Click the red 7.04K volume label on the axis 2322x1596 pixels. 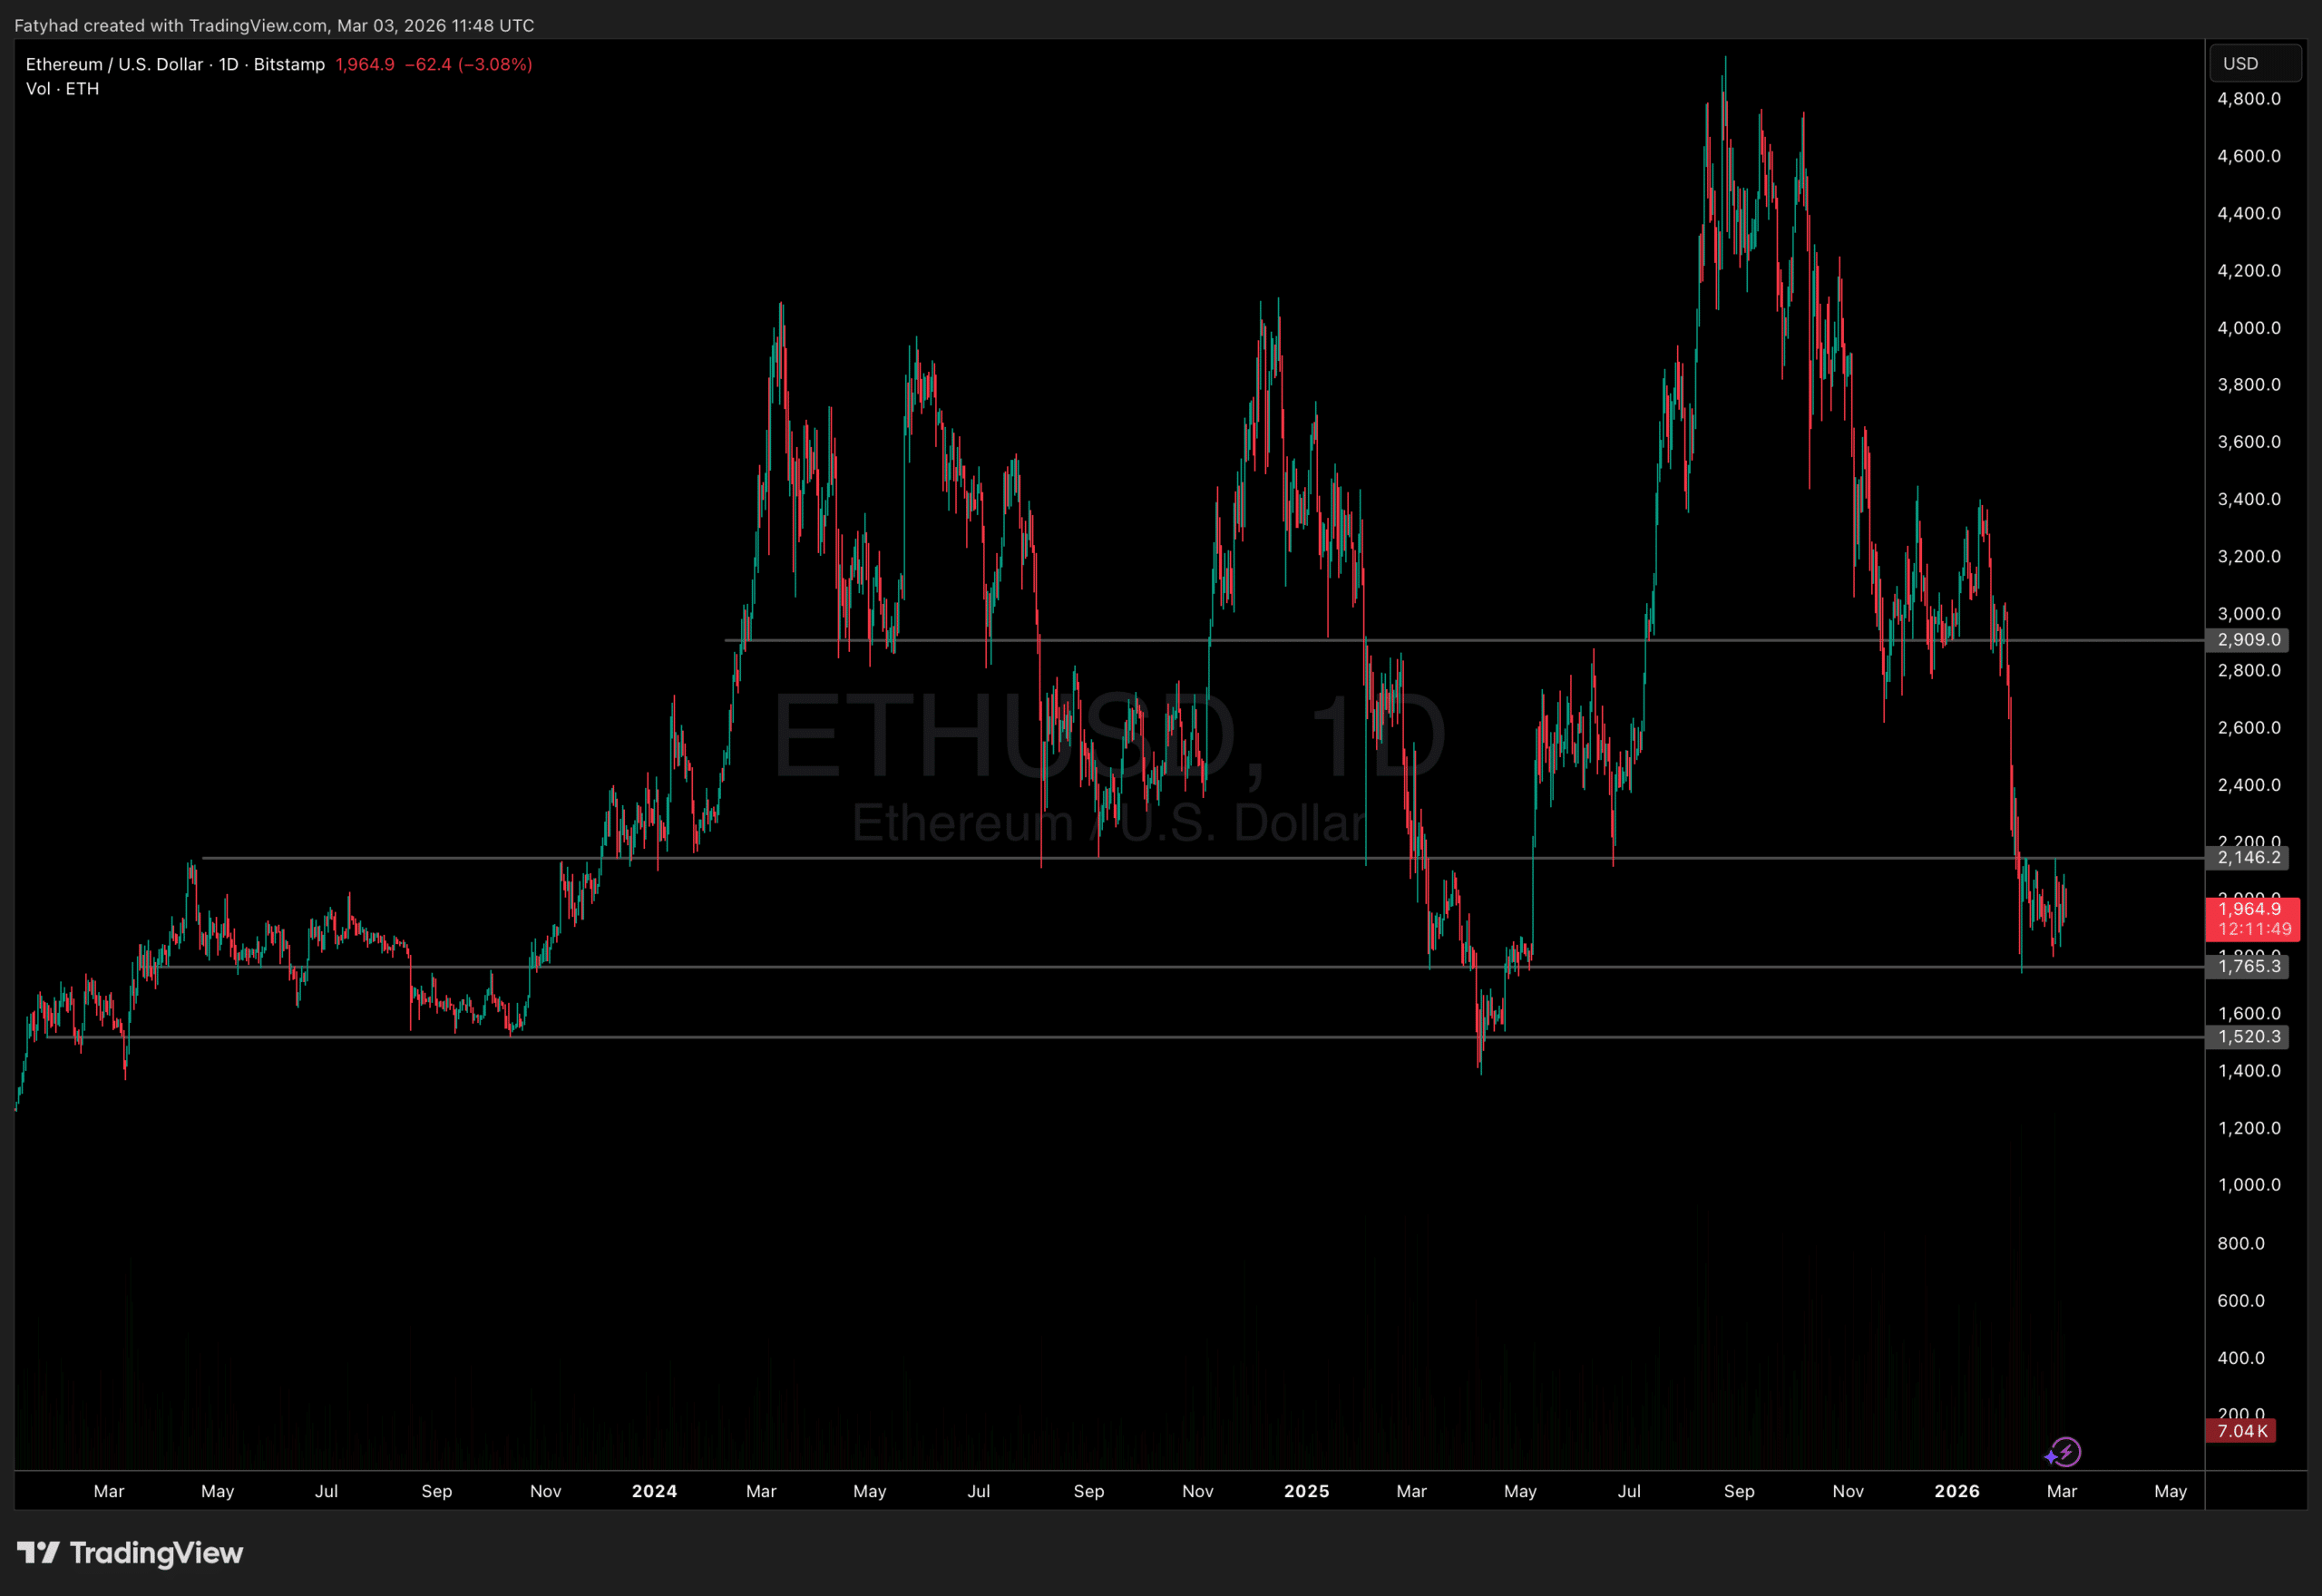[x=2242, y=1431]
